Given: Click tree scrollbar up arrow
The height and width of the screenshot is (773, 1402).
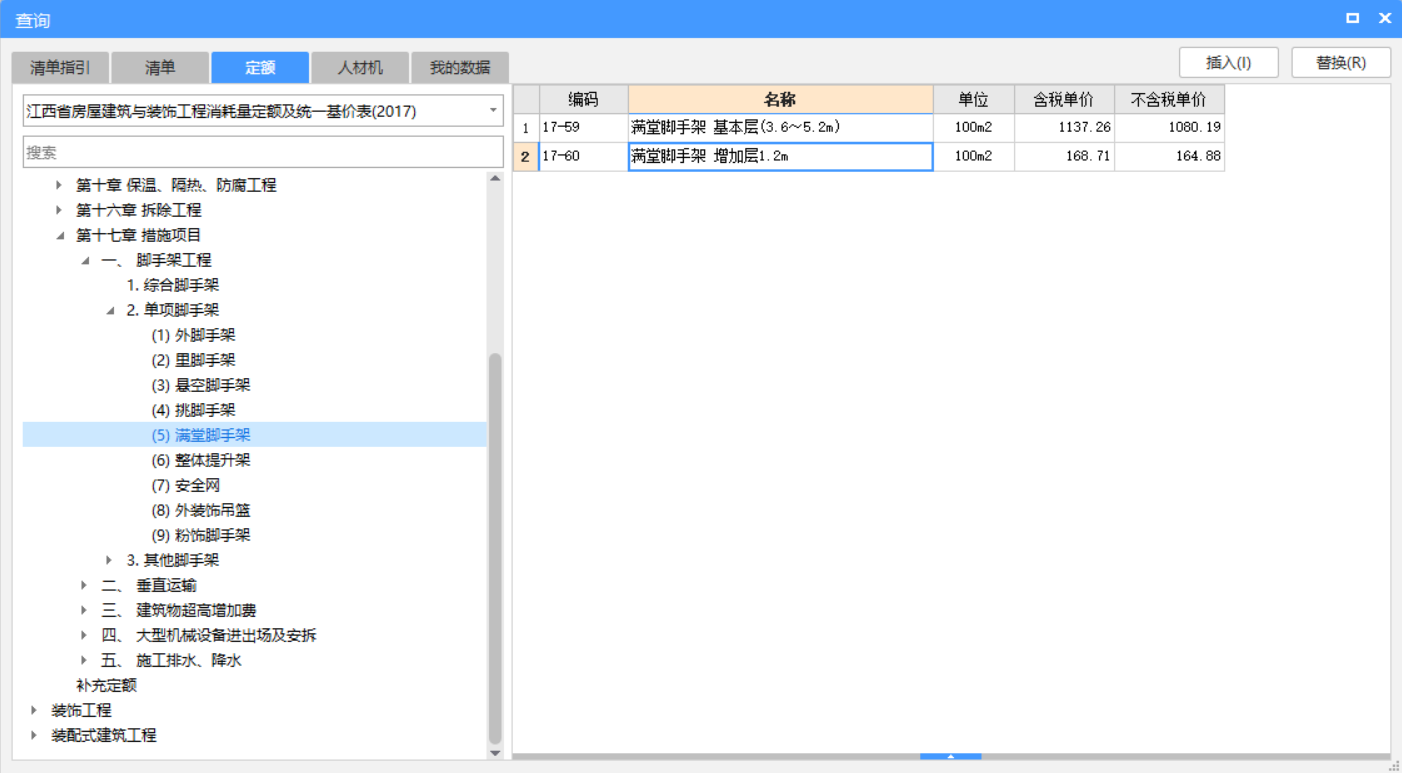Looking at the screenshot, I should (x=495, y=178).
